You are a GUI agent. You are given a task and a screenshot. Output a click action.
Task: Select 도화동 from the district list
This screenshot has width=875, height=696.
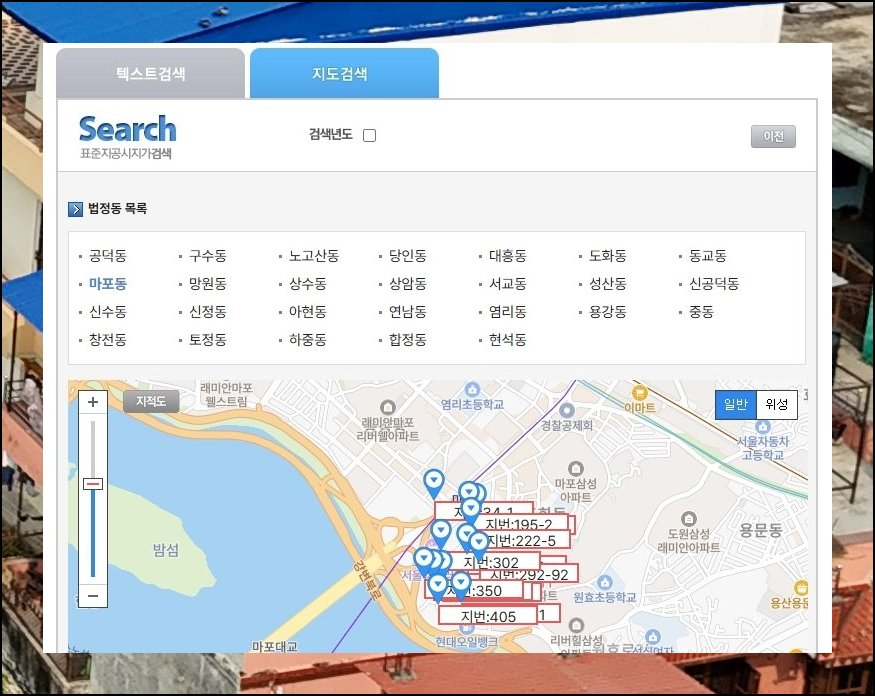point(607,256)
